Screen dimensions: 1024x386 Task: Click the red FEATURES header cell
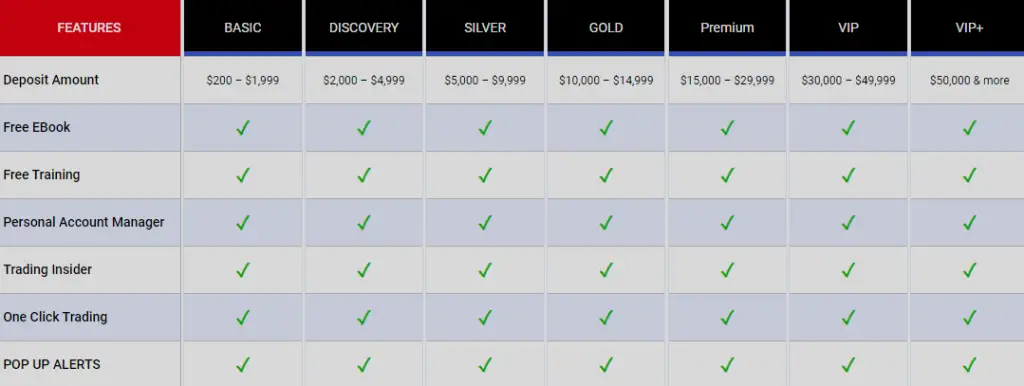click(89, 27)
